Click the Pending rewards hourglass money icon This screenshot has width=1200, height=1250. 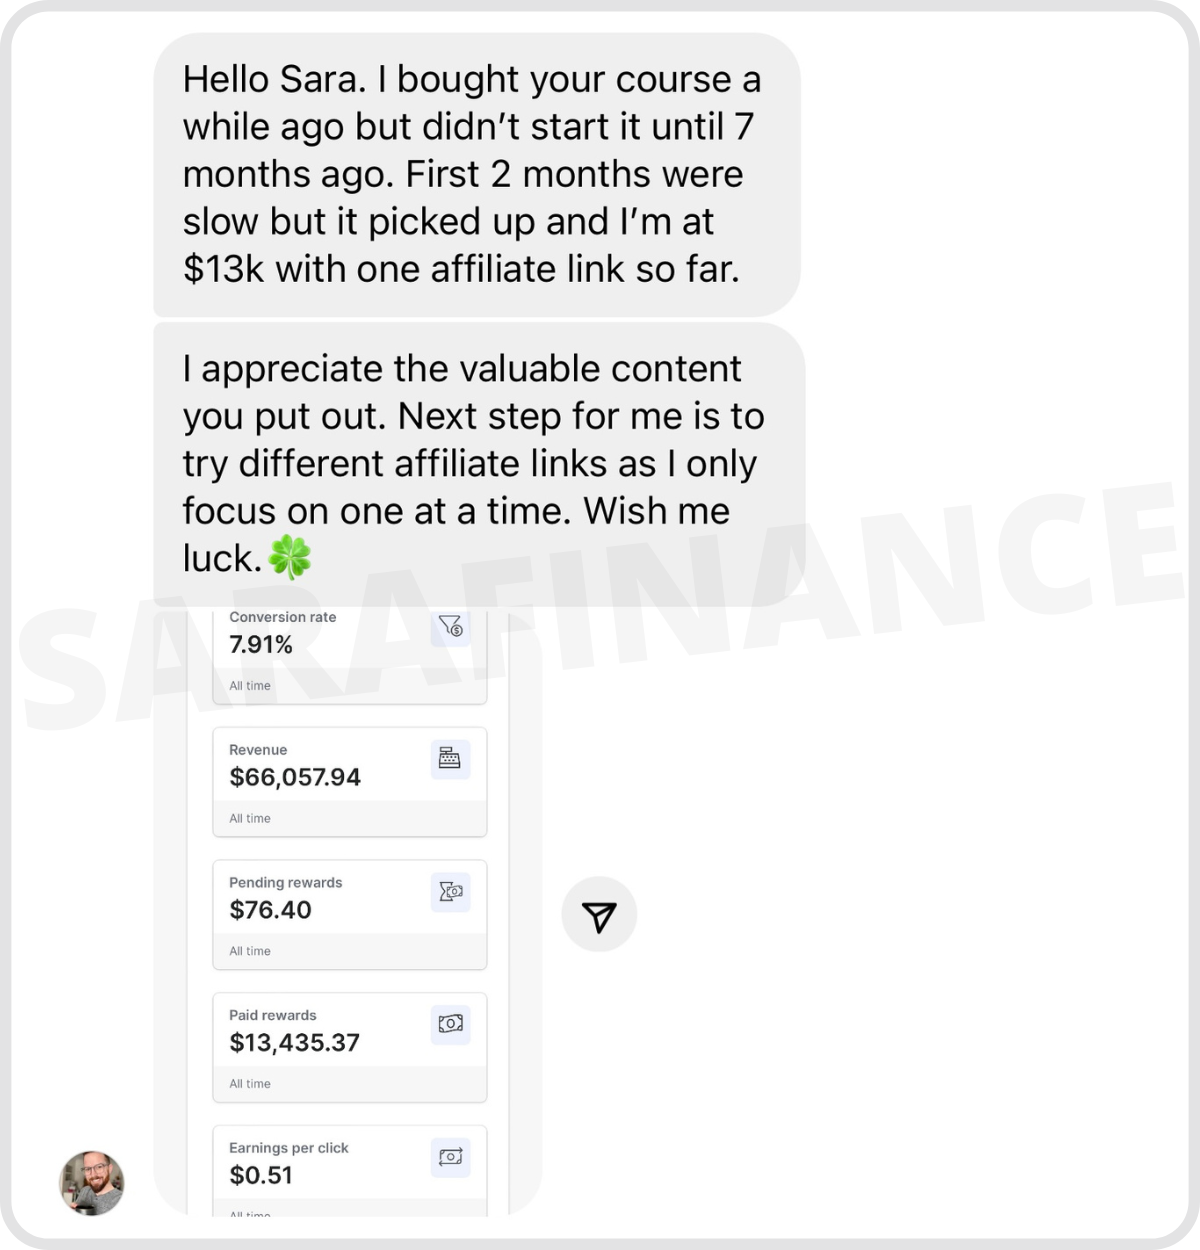[x=450, y=891]
